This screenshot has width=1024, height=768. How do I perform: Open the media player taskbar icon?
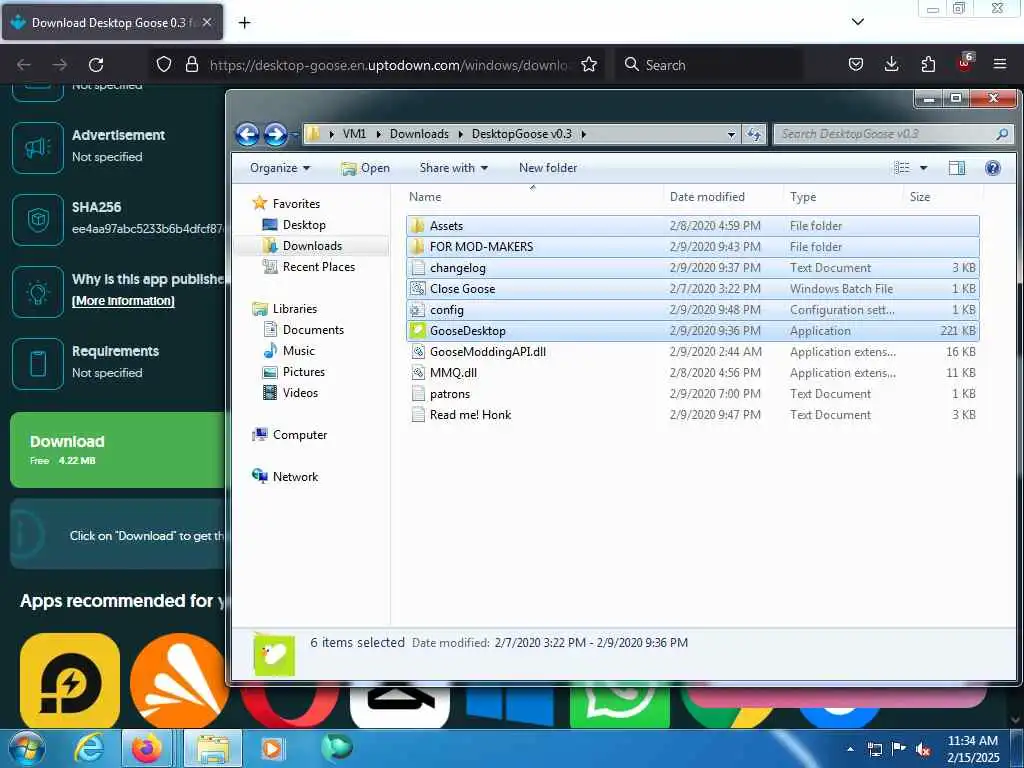272,748
